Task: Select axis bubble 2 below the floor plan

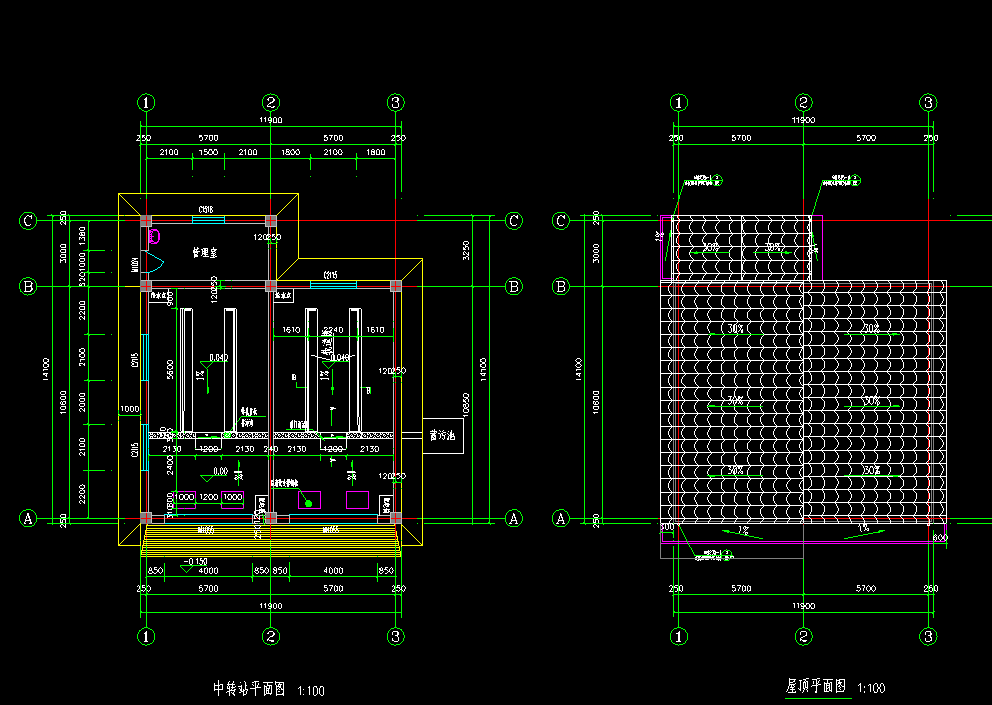Action: (270, 636)
